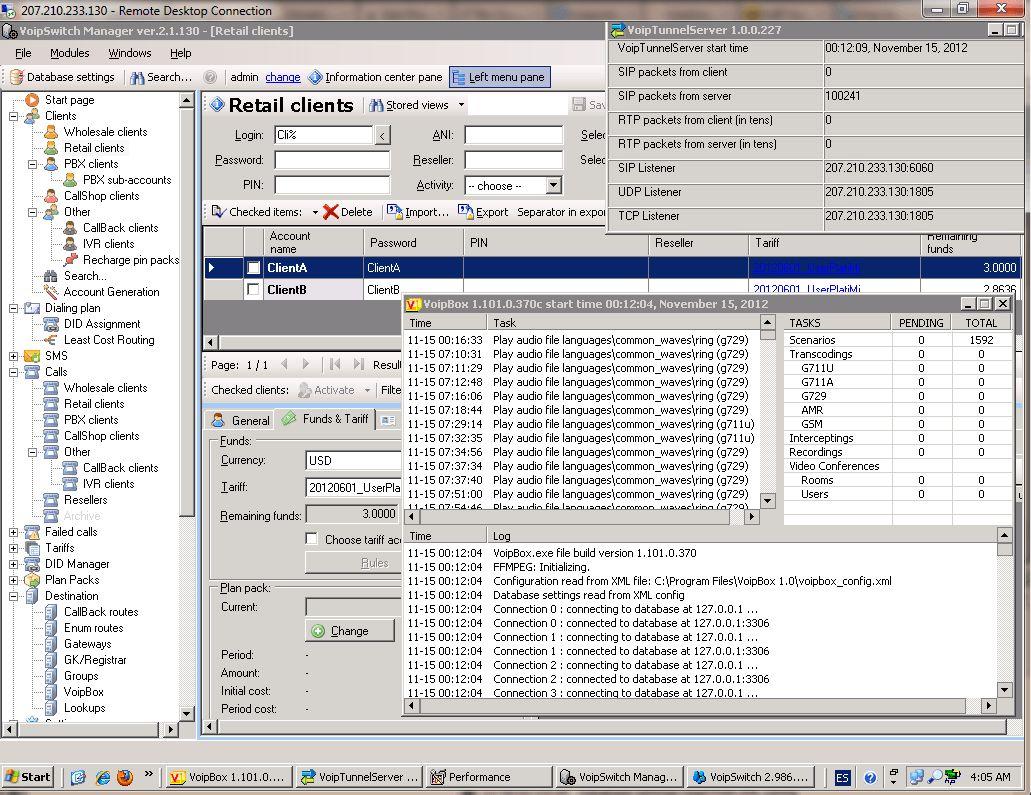Click the Rules button
This screenshot has width=1031, height=795.
tap(353, 563)
